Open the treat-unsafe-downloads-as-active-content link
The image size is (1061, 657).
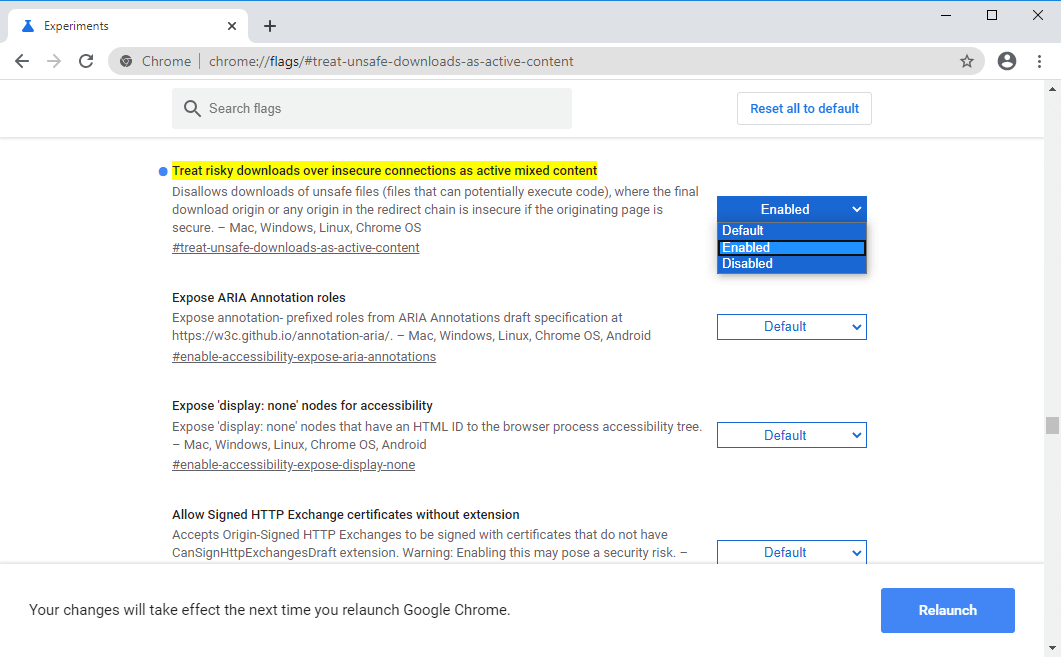pos(296,247)
